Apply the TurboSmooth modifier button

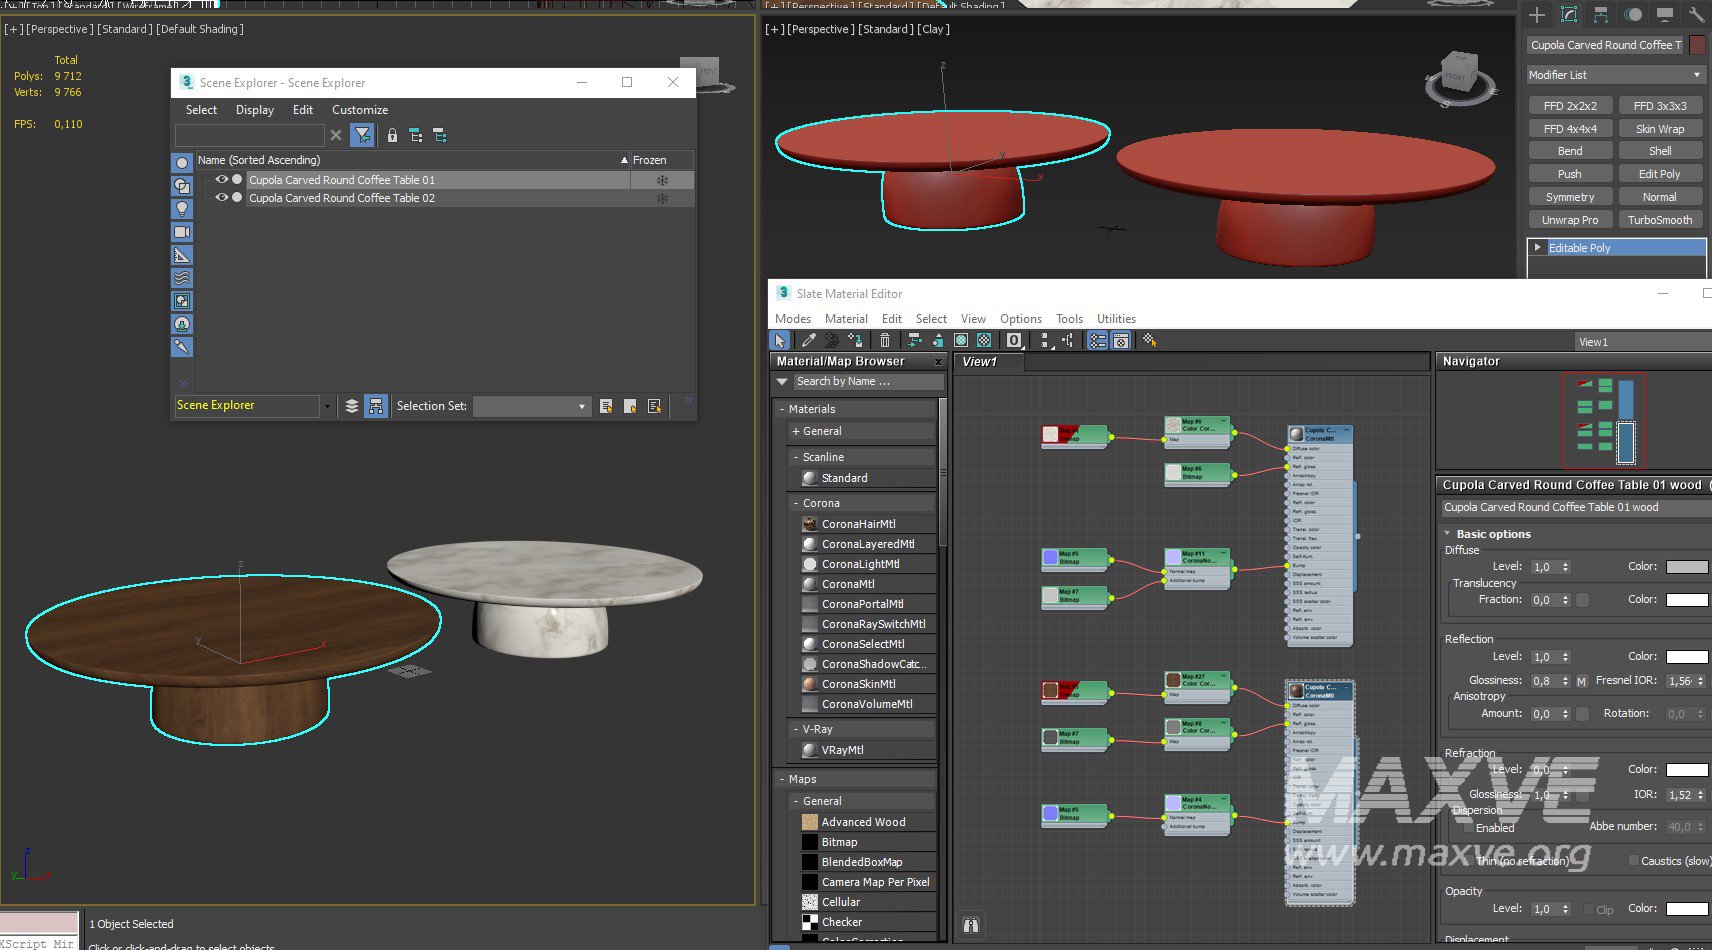[x=1659, y=220]
